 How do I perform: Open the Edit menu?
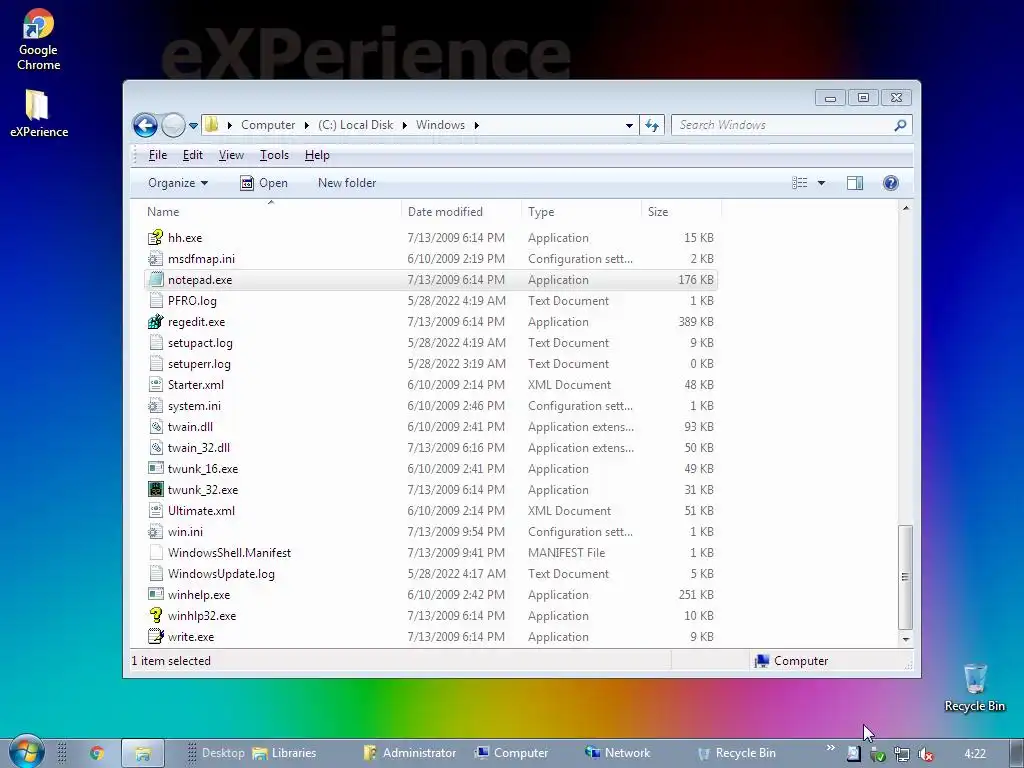point(193,155)
